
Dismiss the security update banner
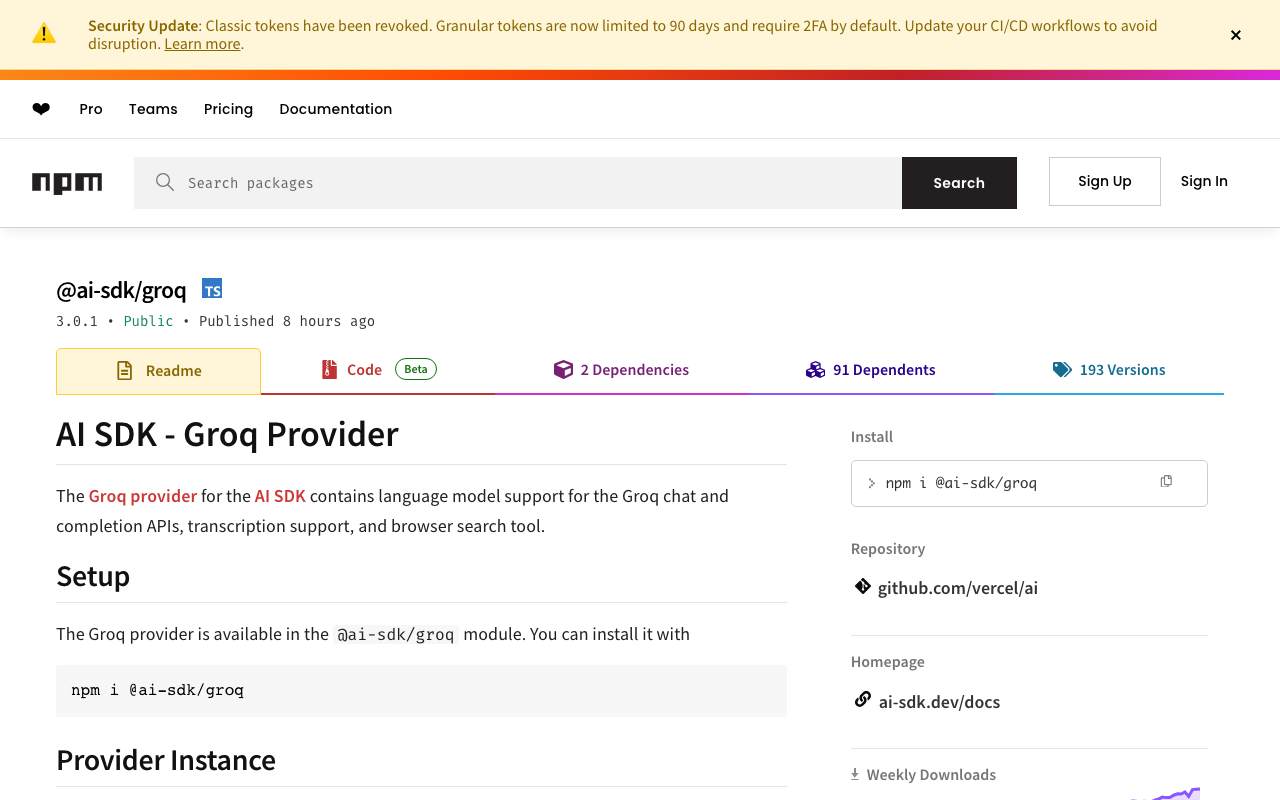click(1236, 35)
